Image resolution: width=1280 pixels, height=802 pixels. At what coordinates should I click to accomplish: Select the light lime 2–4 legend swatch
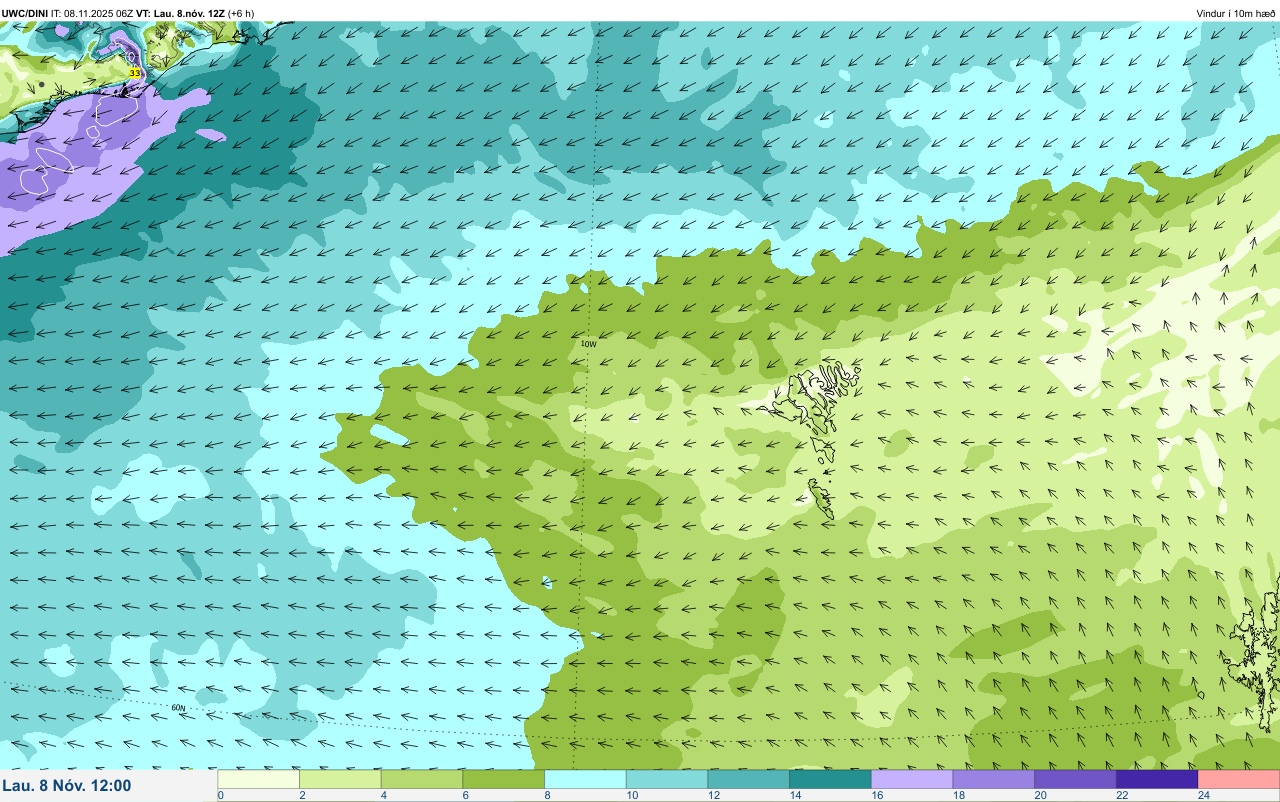coord(341,779)
